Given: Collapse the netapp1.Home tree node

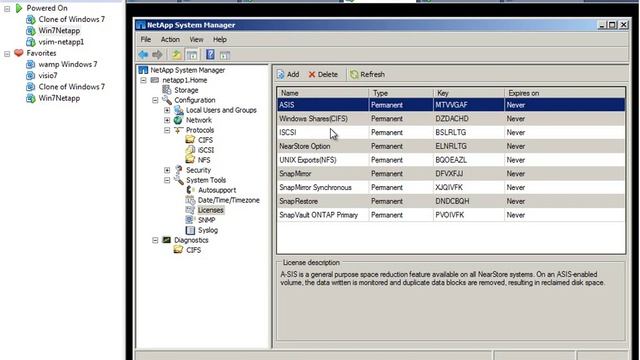Looking at the screenshot, I should point(143,80).
